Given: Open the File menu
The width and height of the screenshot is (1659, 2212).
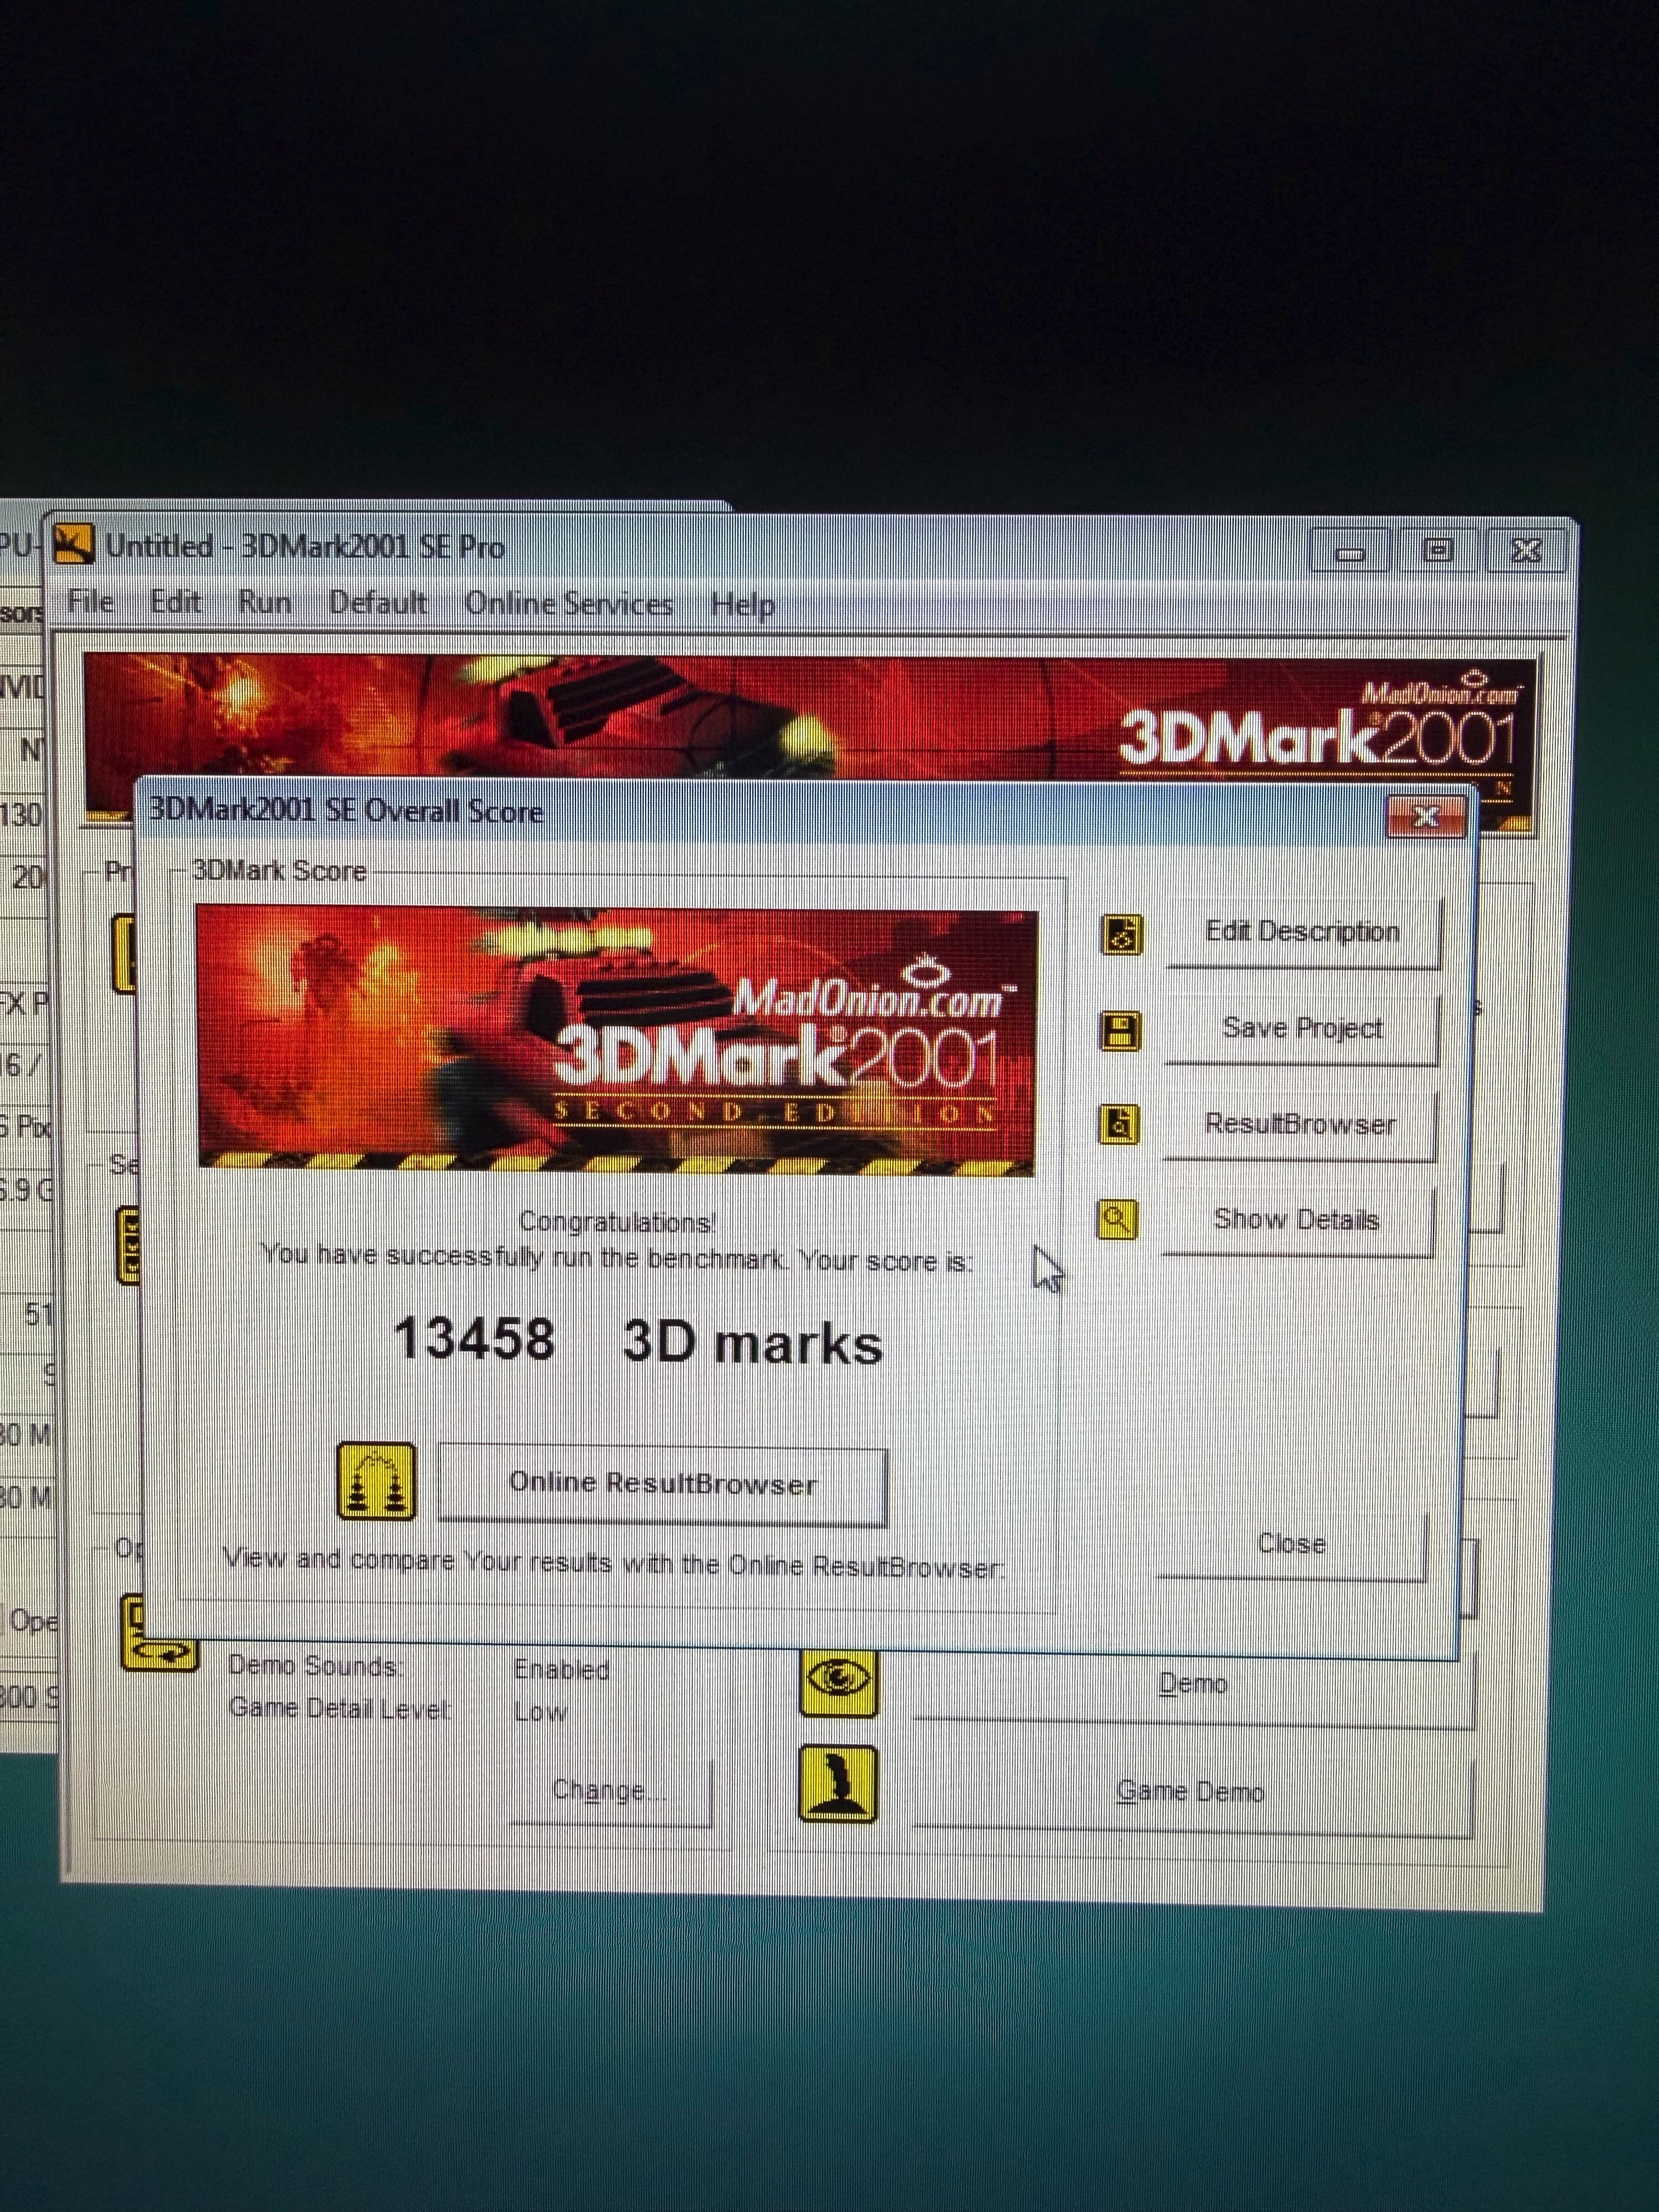Looking at the screenshot, I should pos(90,601).
